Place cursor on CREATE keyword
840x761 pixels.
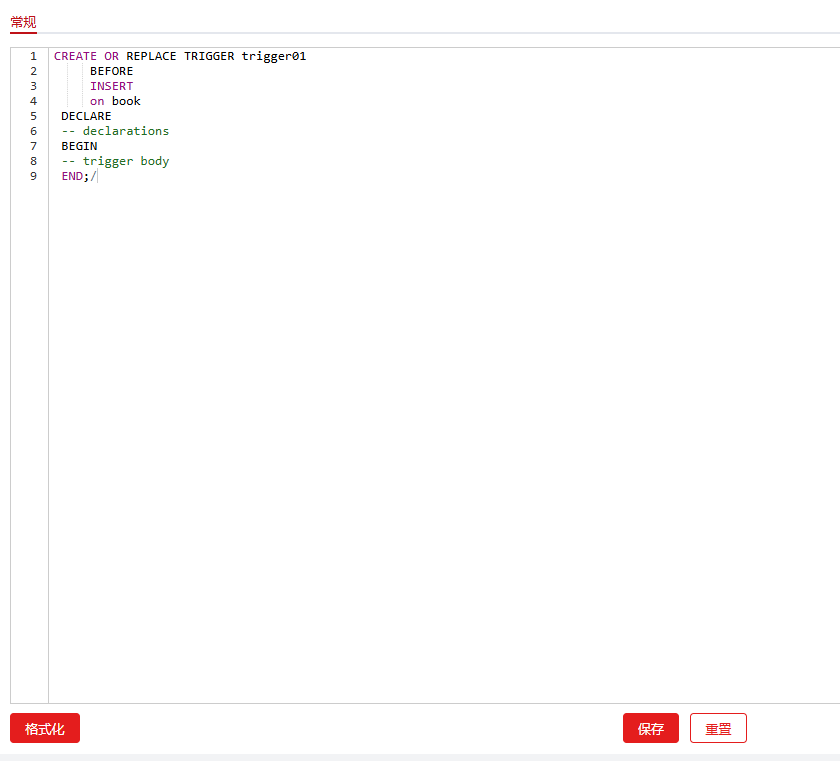point(75,56)
